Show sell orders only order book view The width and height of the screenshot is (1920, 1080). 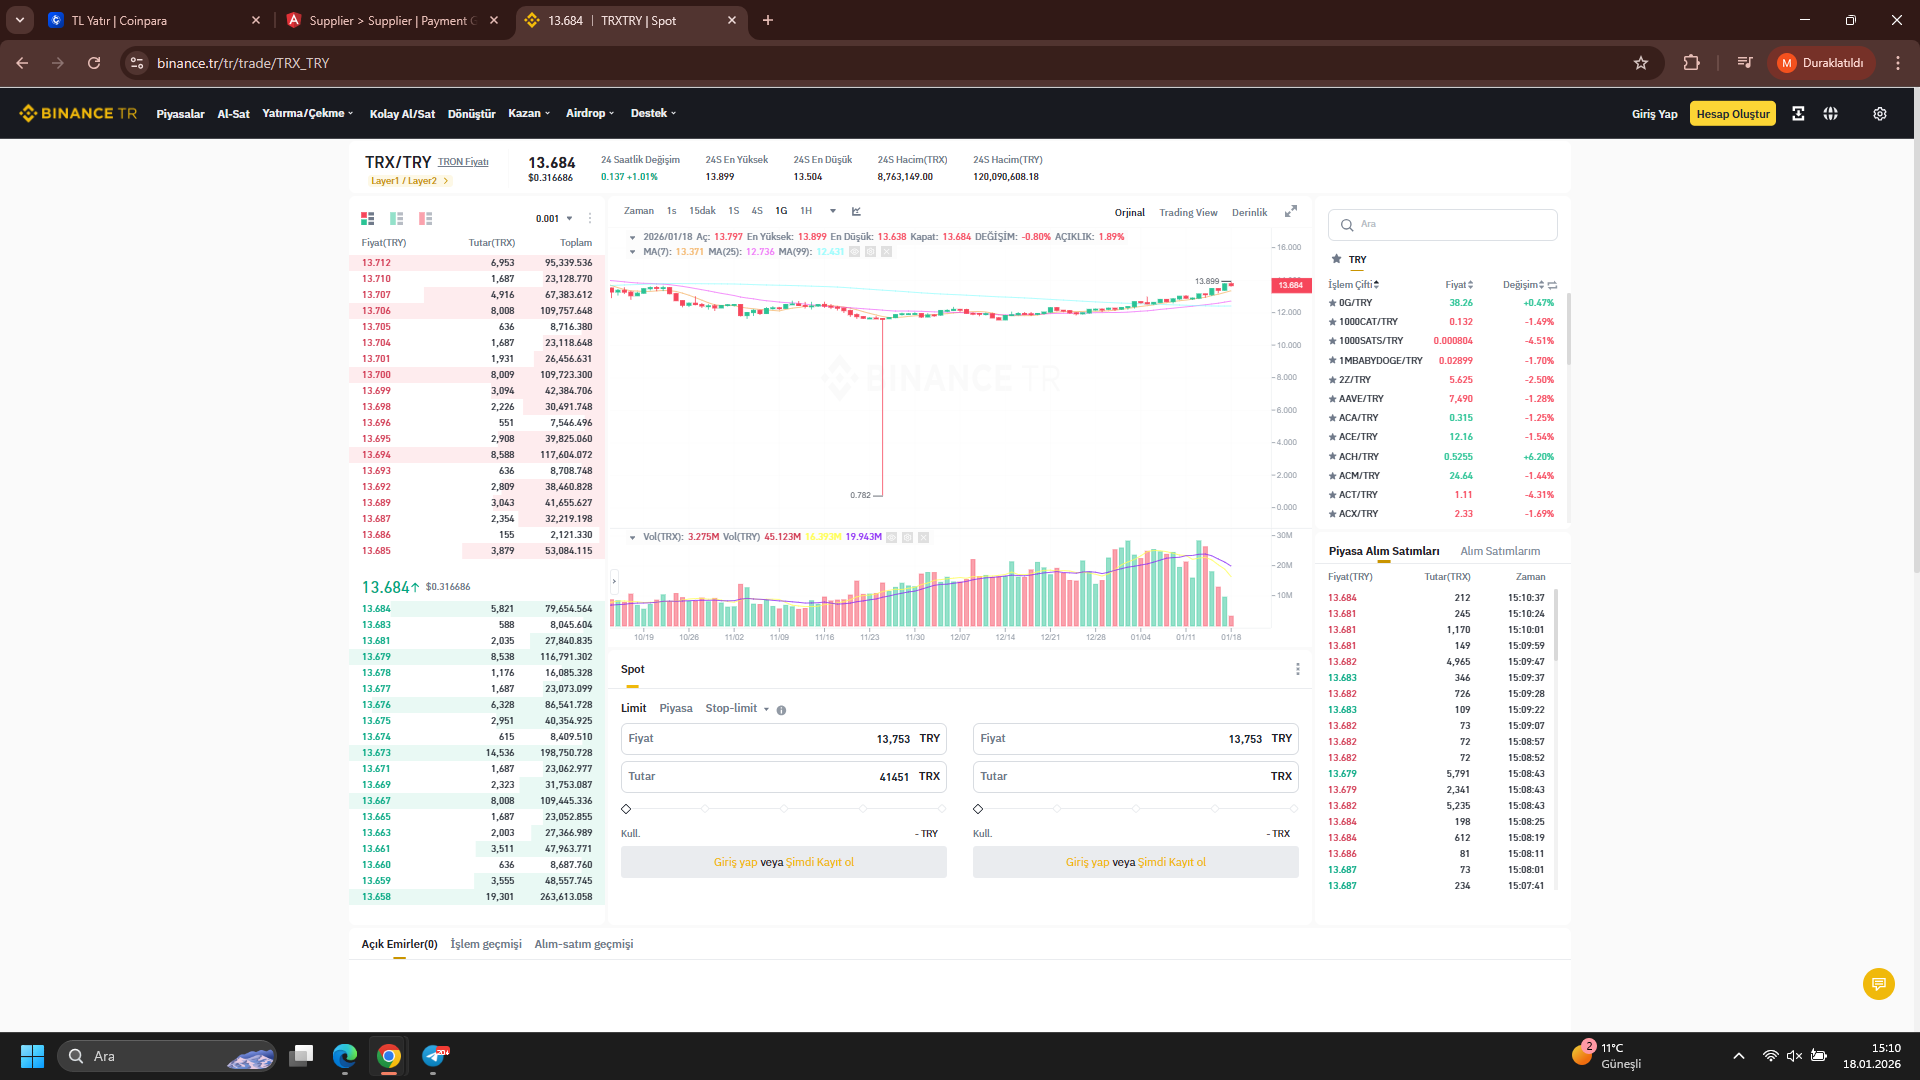coord(426,218)
